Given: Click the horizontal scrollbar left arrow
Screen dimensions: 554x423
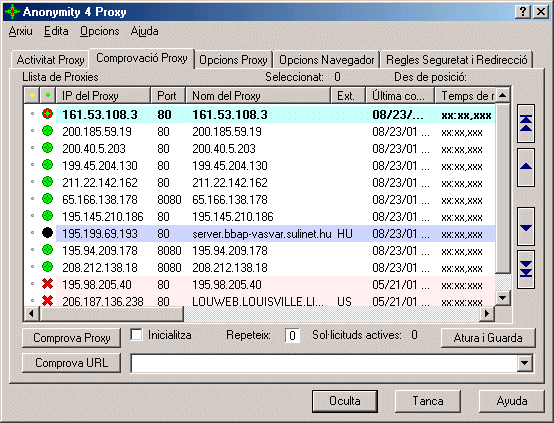Looking at the screenshot, I should coord(31,313).
